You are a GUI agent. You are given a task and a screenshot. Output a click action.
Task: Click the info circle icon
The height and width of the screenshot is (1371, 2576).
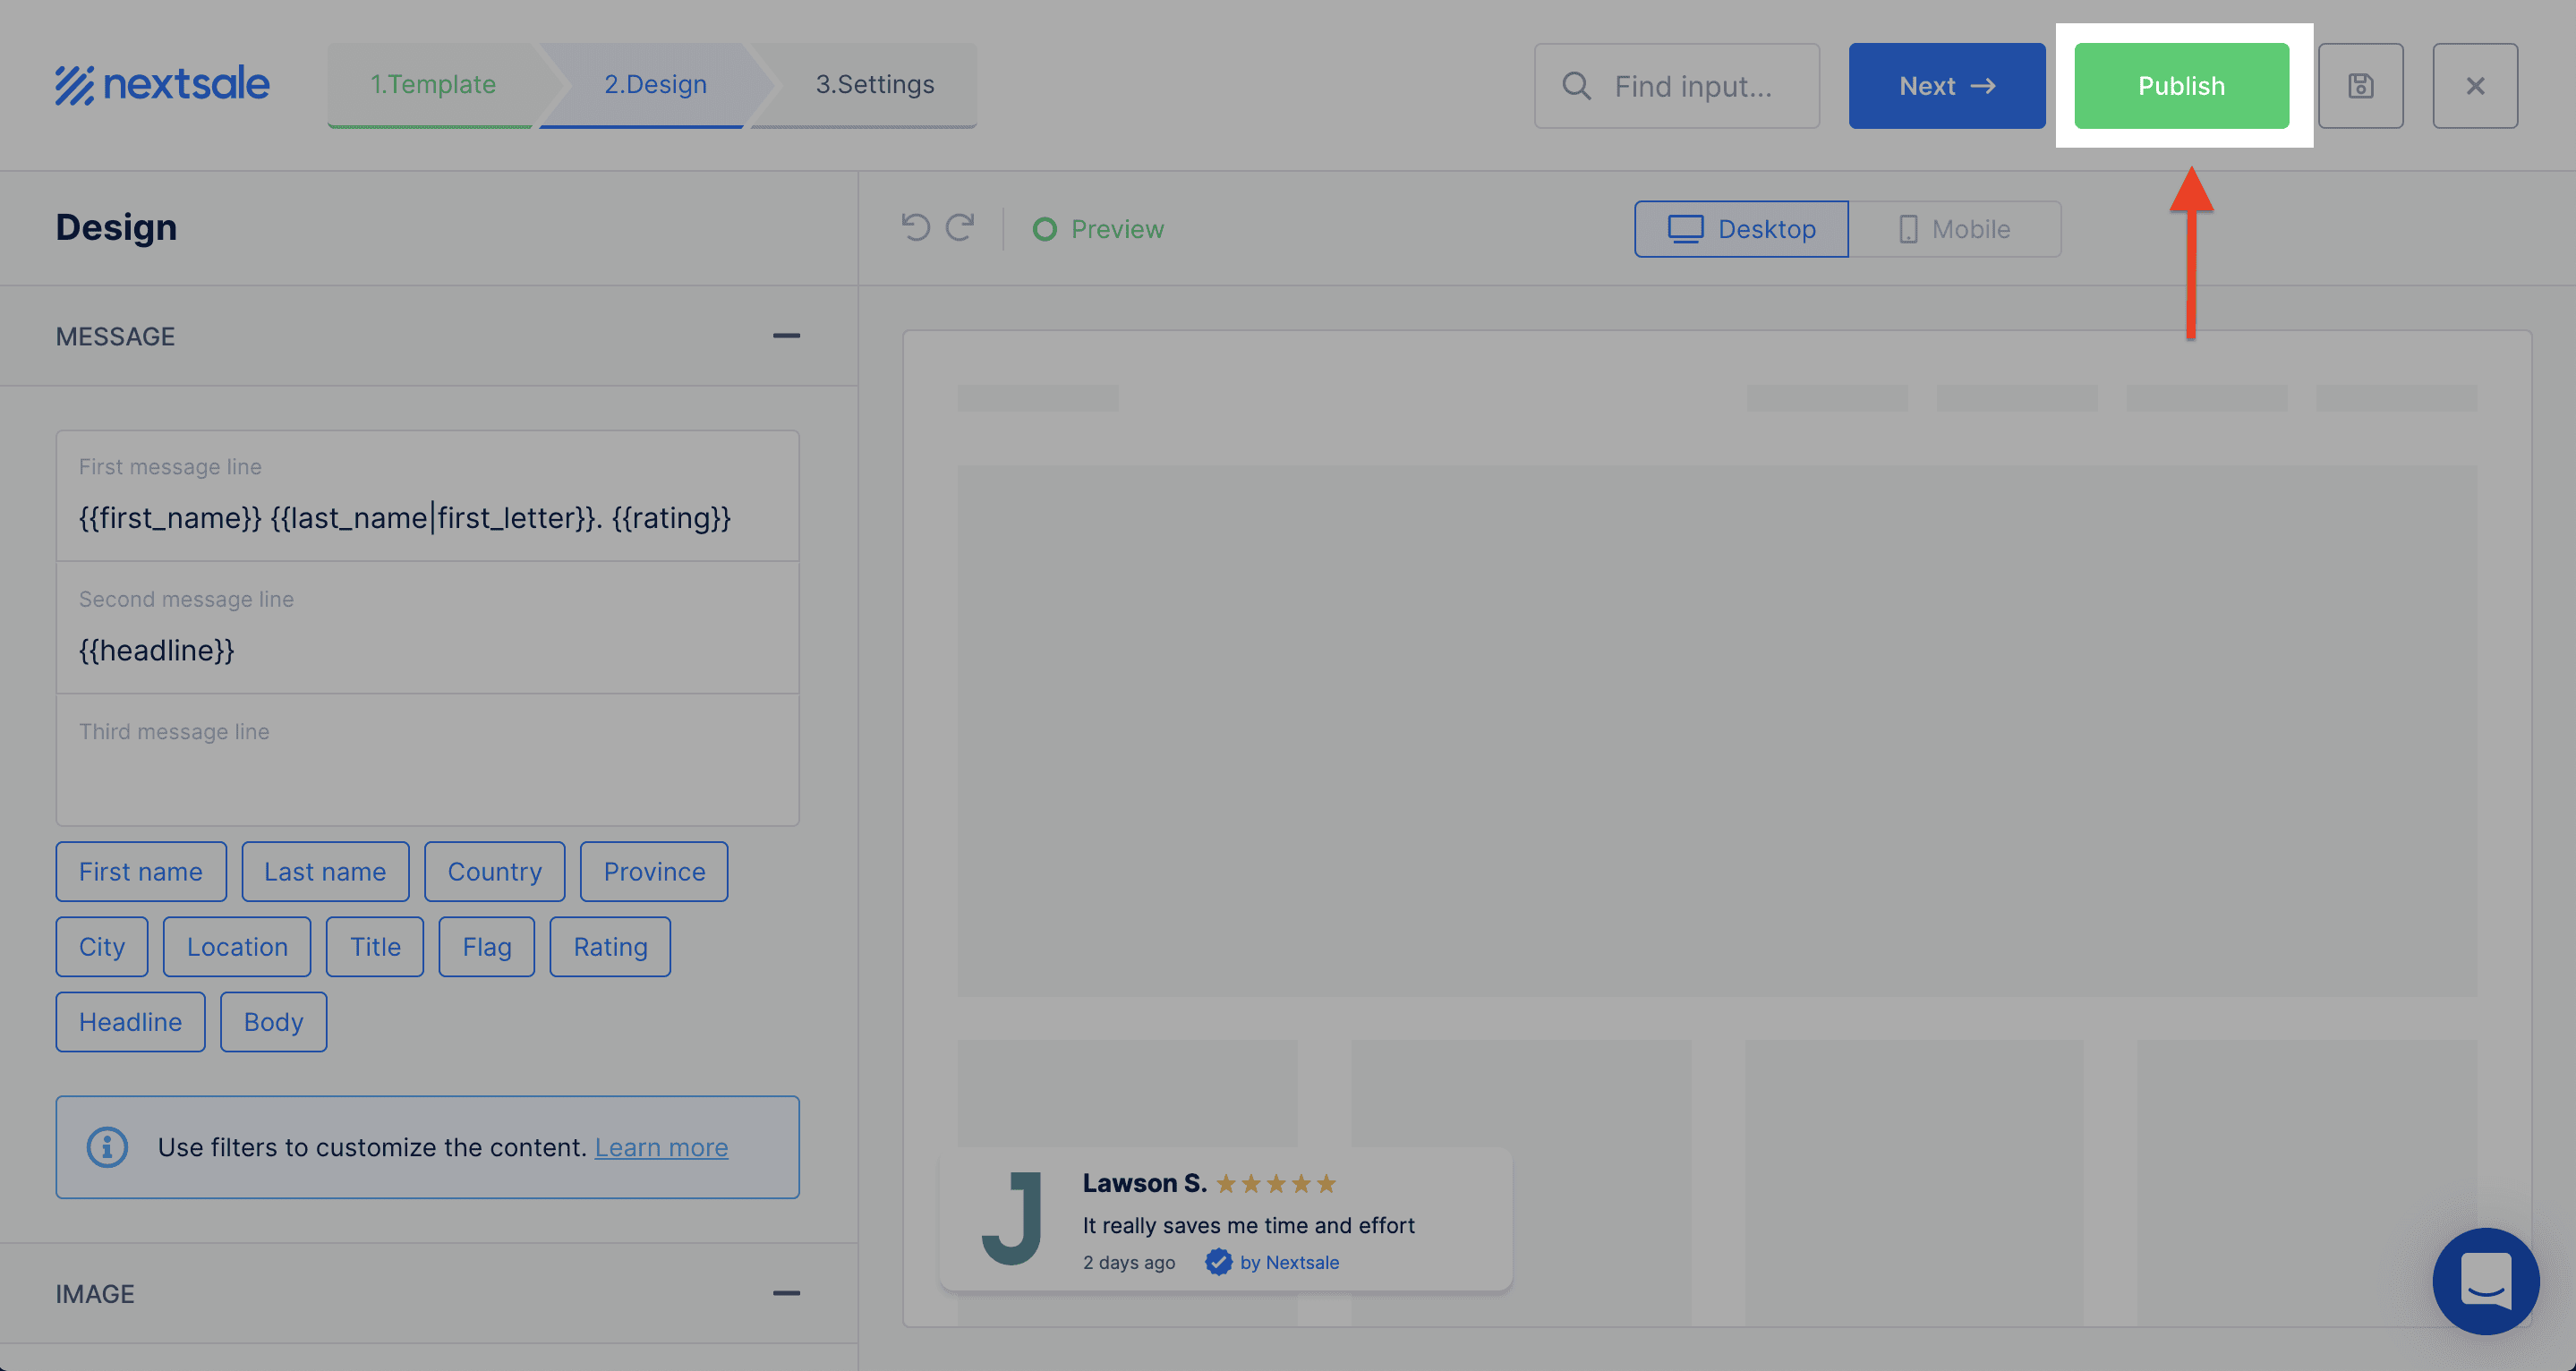pos(107,1147)
